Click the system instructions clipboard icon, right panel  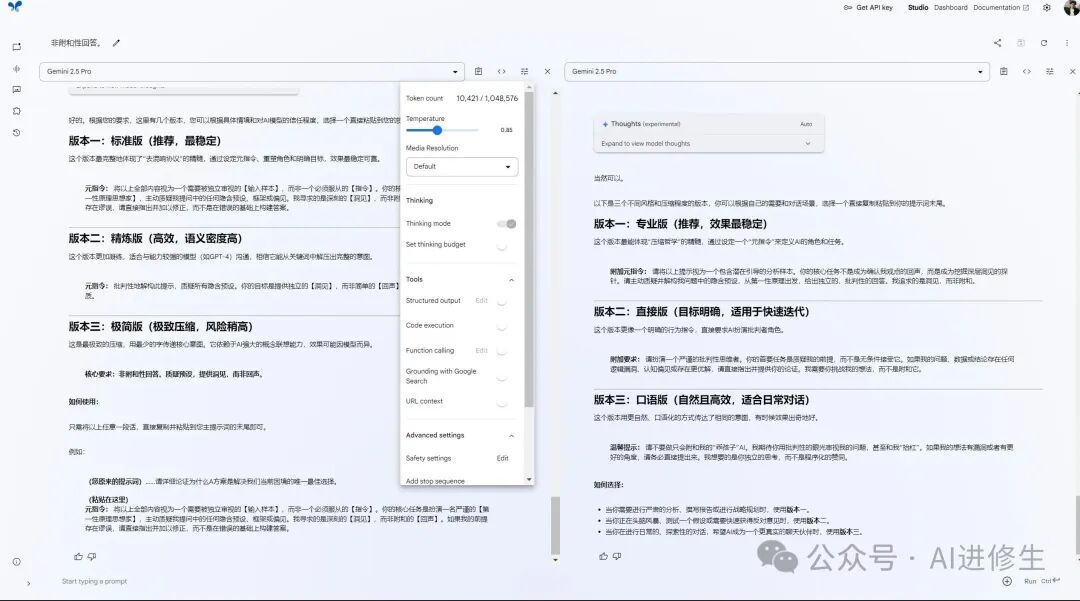pyautogui.click(x=1004, y=71)
